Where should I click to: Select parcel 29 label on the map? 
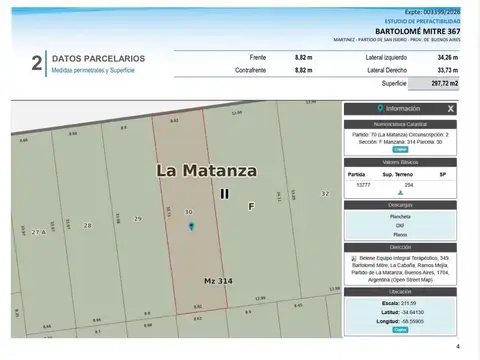coord(138,219)
